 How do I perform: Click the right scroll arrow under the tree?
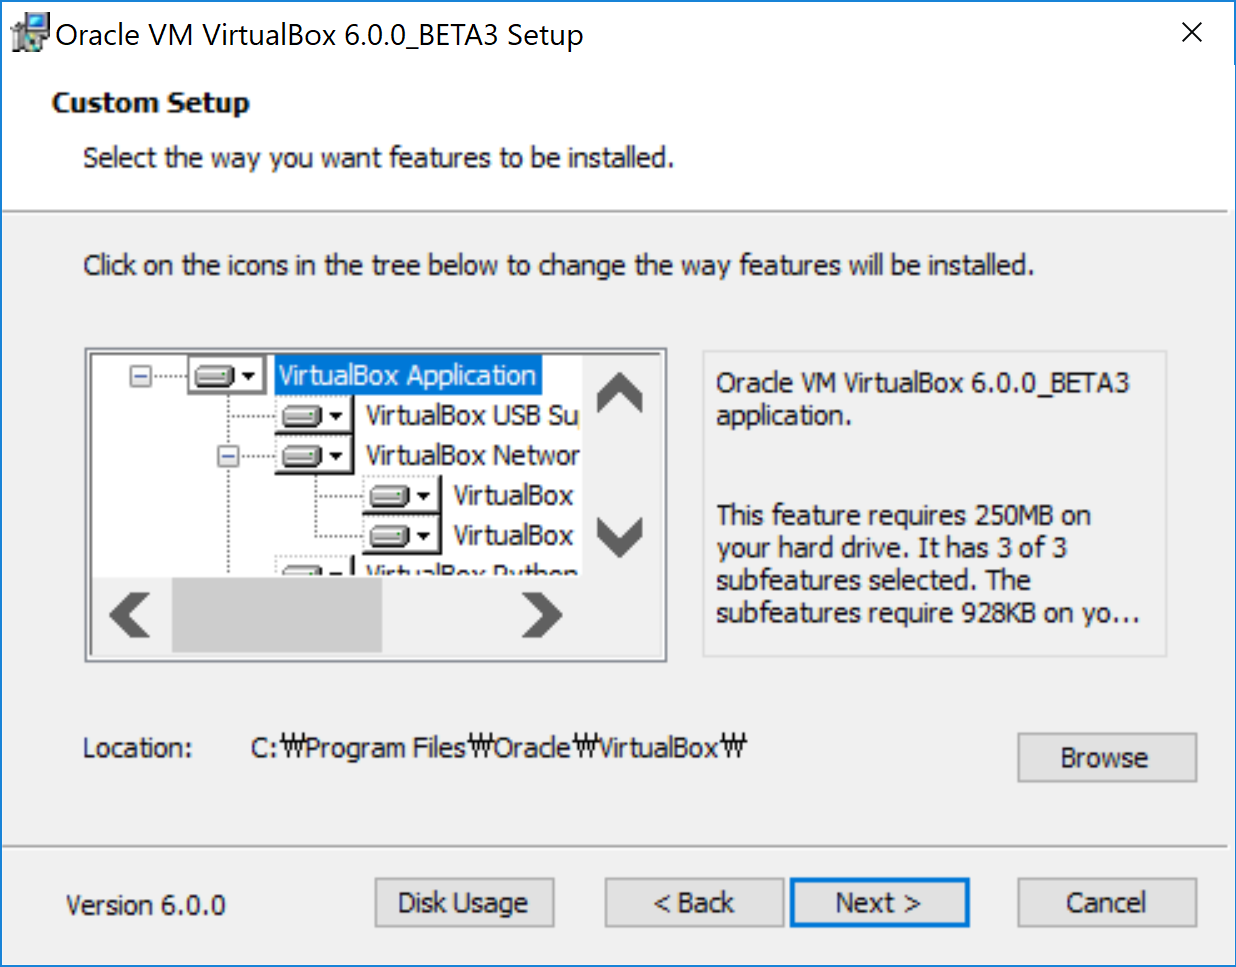(541, 615)
